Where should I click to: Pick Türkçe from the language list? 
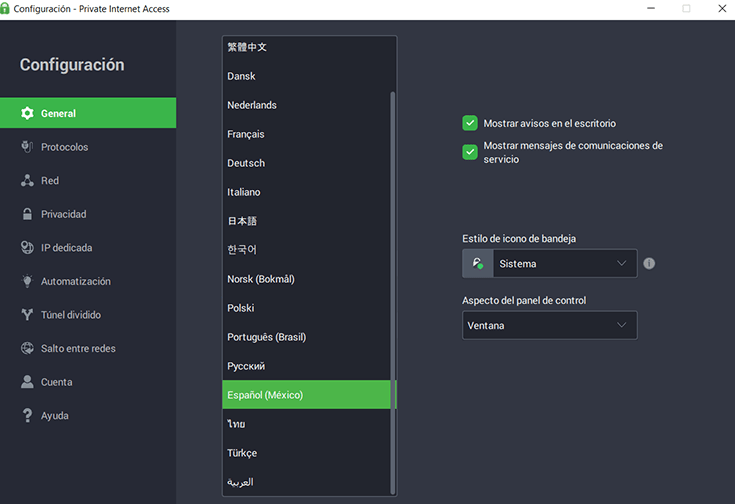[306, 453]
